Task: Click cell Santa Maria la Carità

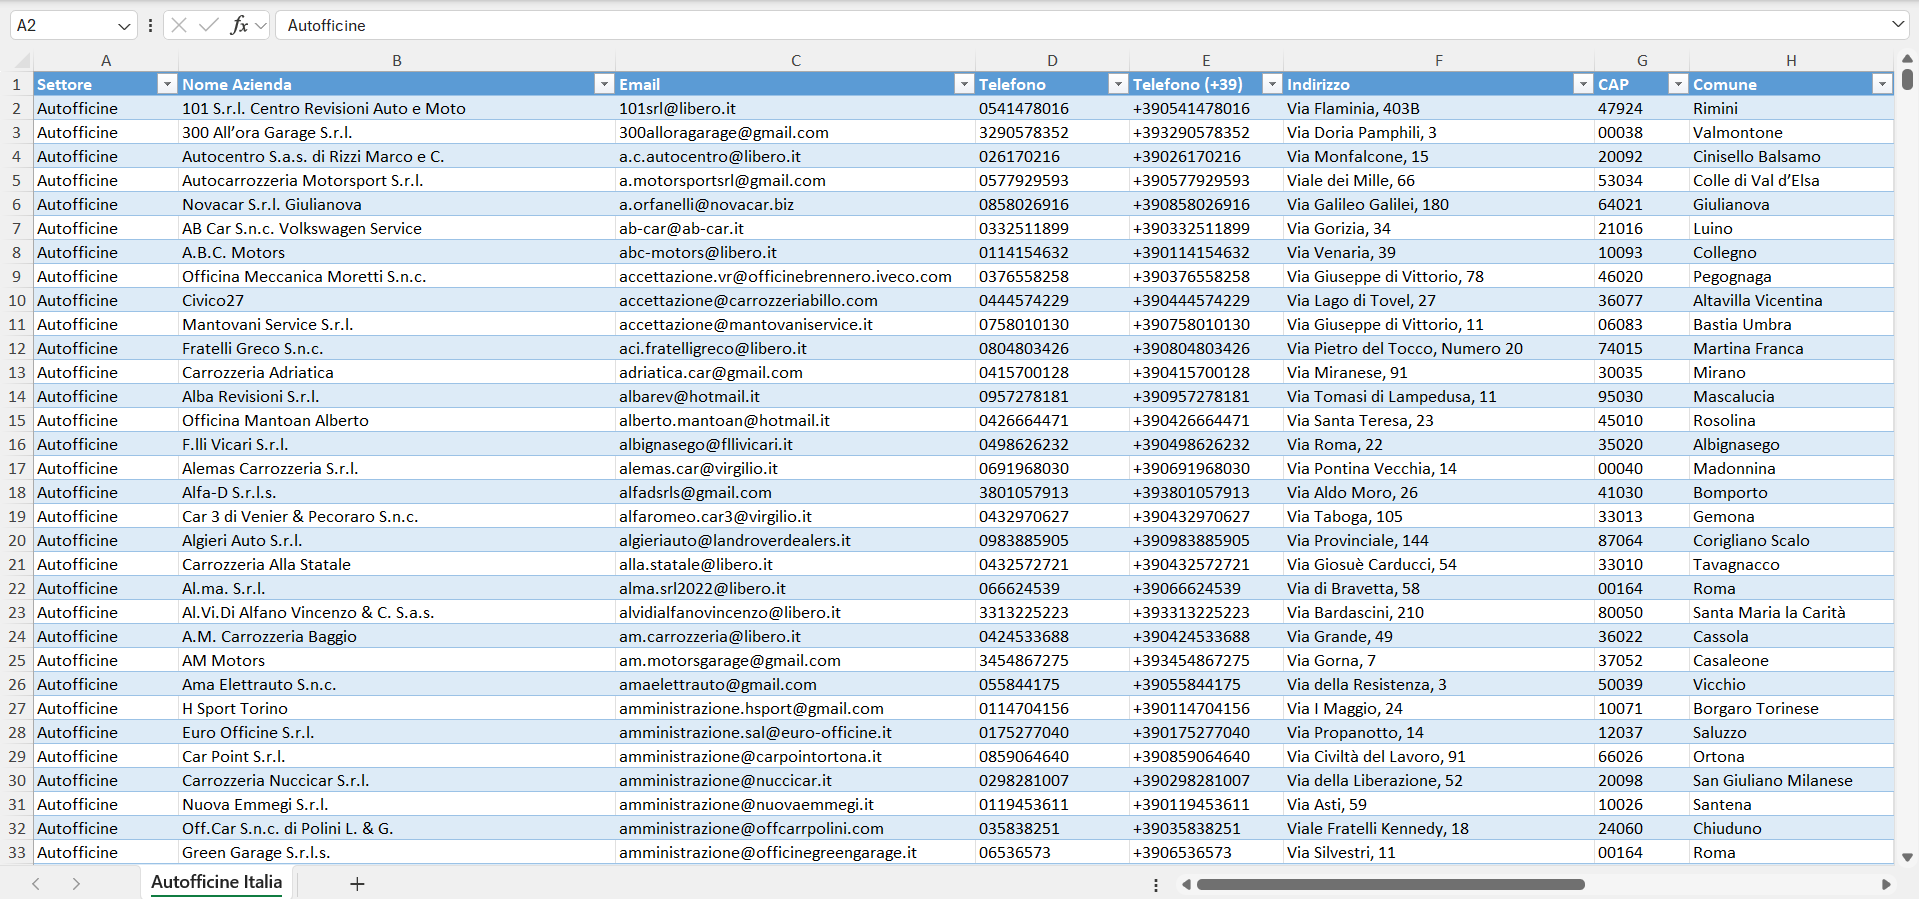Action: tap(1791, 612)
